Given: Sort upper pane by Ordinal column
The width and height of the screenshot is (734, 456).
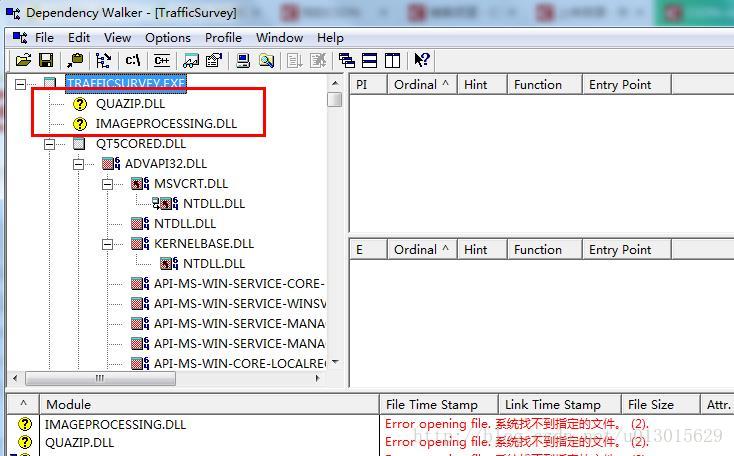Looking at the screenshot, I should pos(422,85).
